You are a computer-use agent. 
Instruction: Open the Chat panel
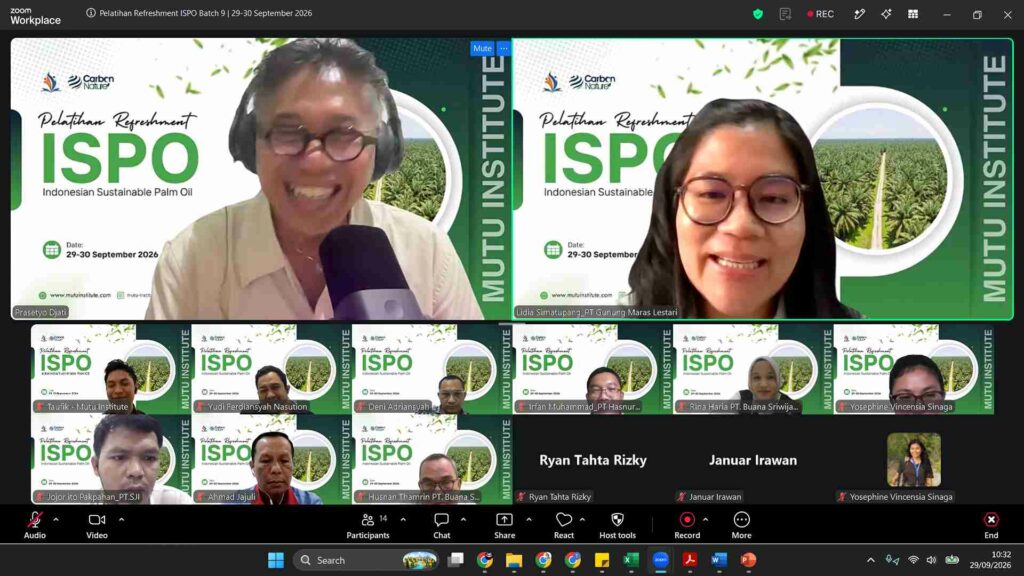click(x=441, y=525)
